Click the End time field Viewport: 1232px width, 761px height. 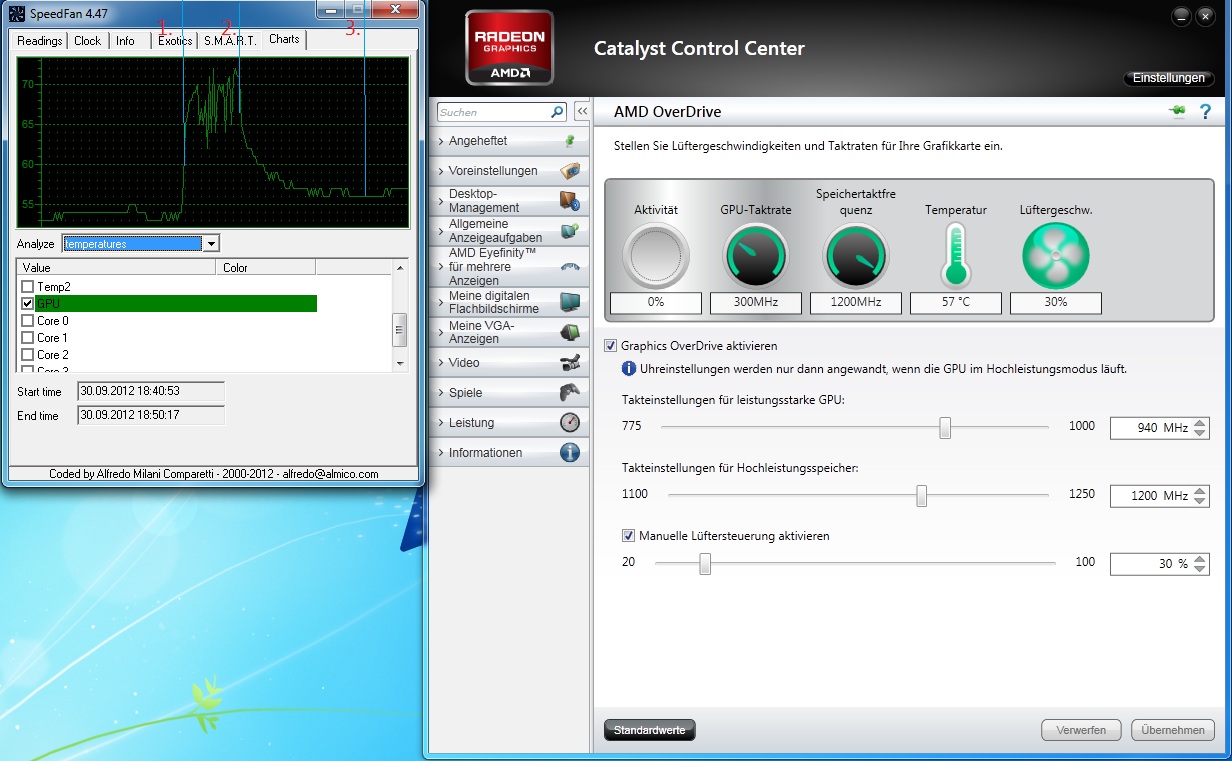pyautogui.click(x=151, y=415)
